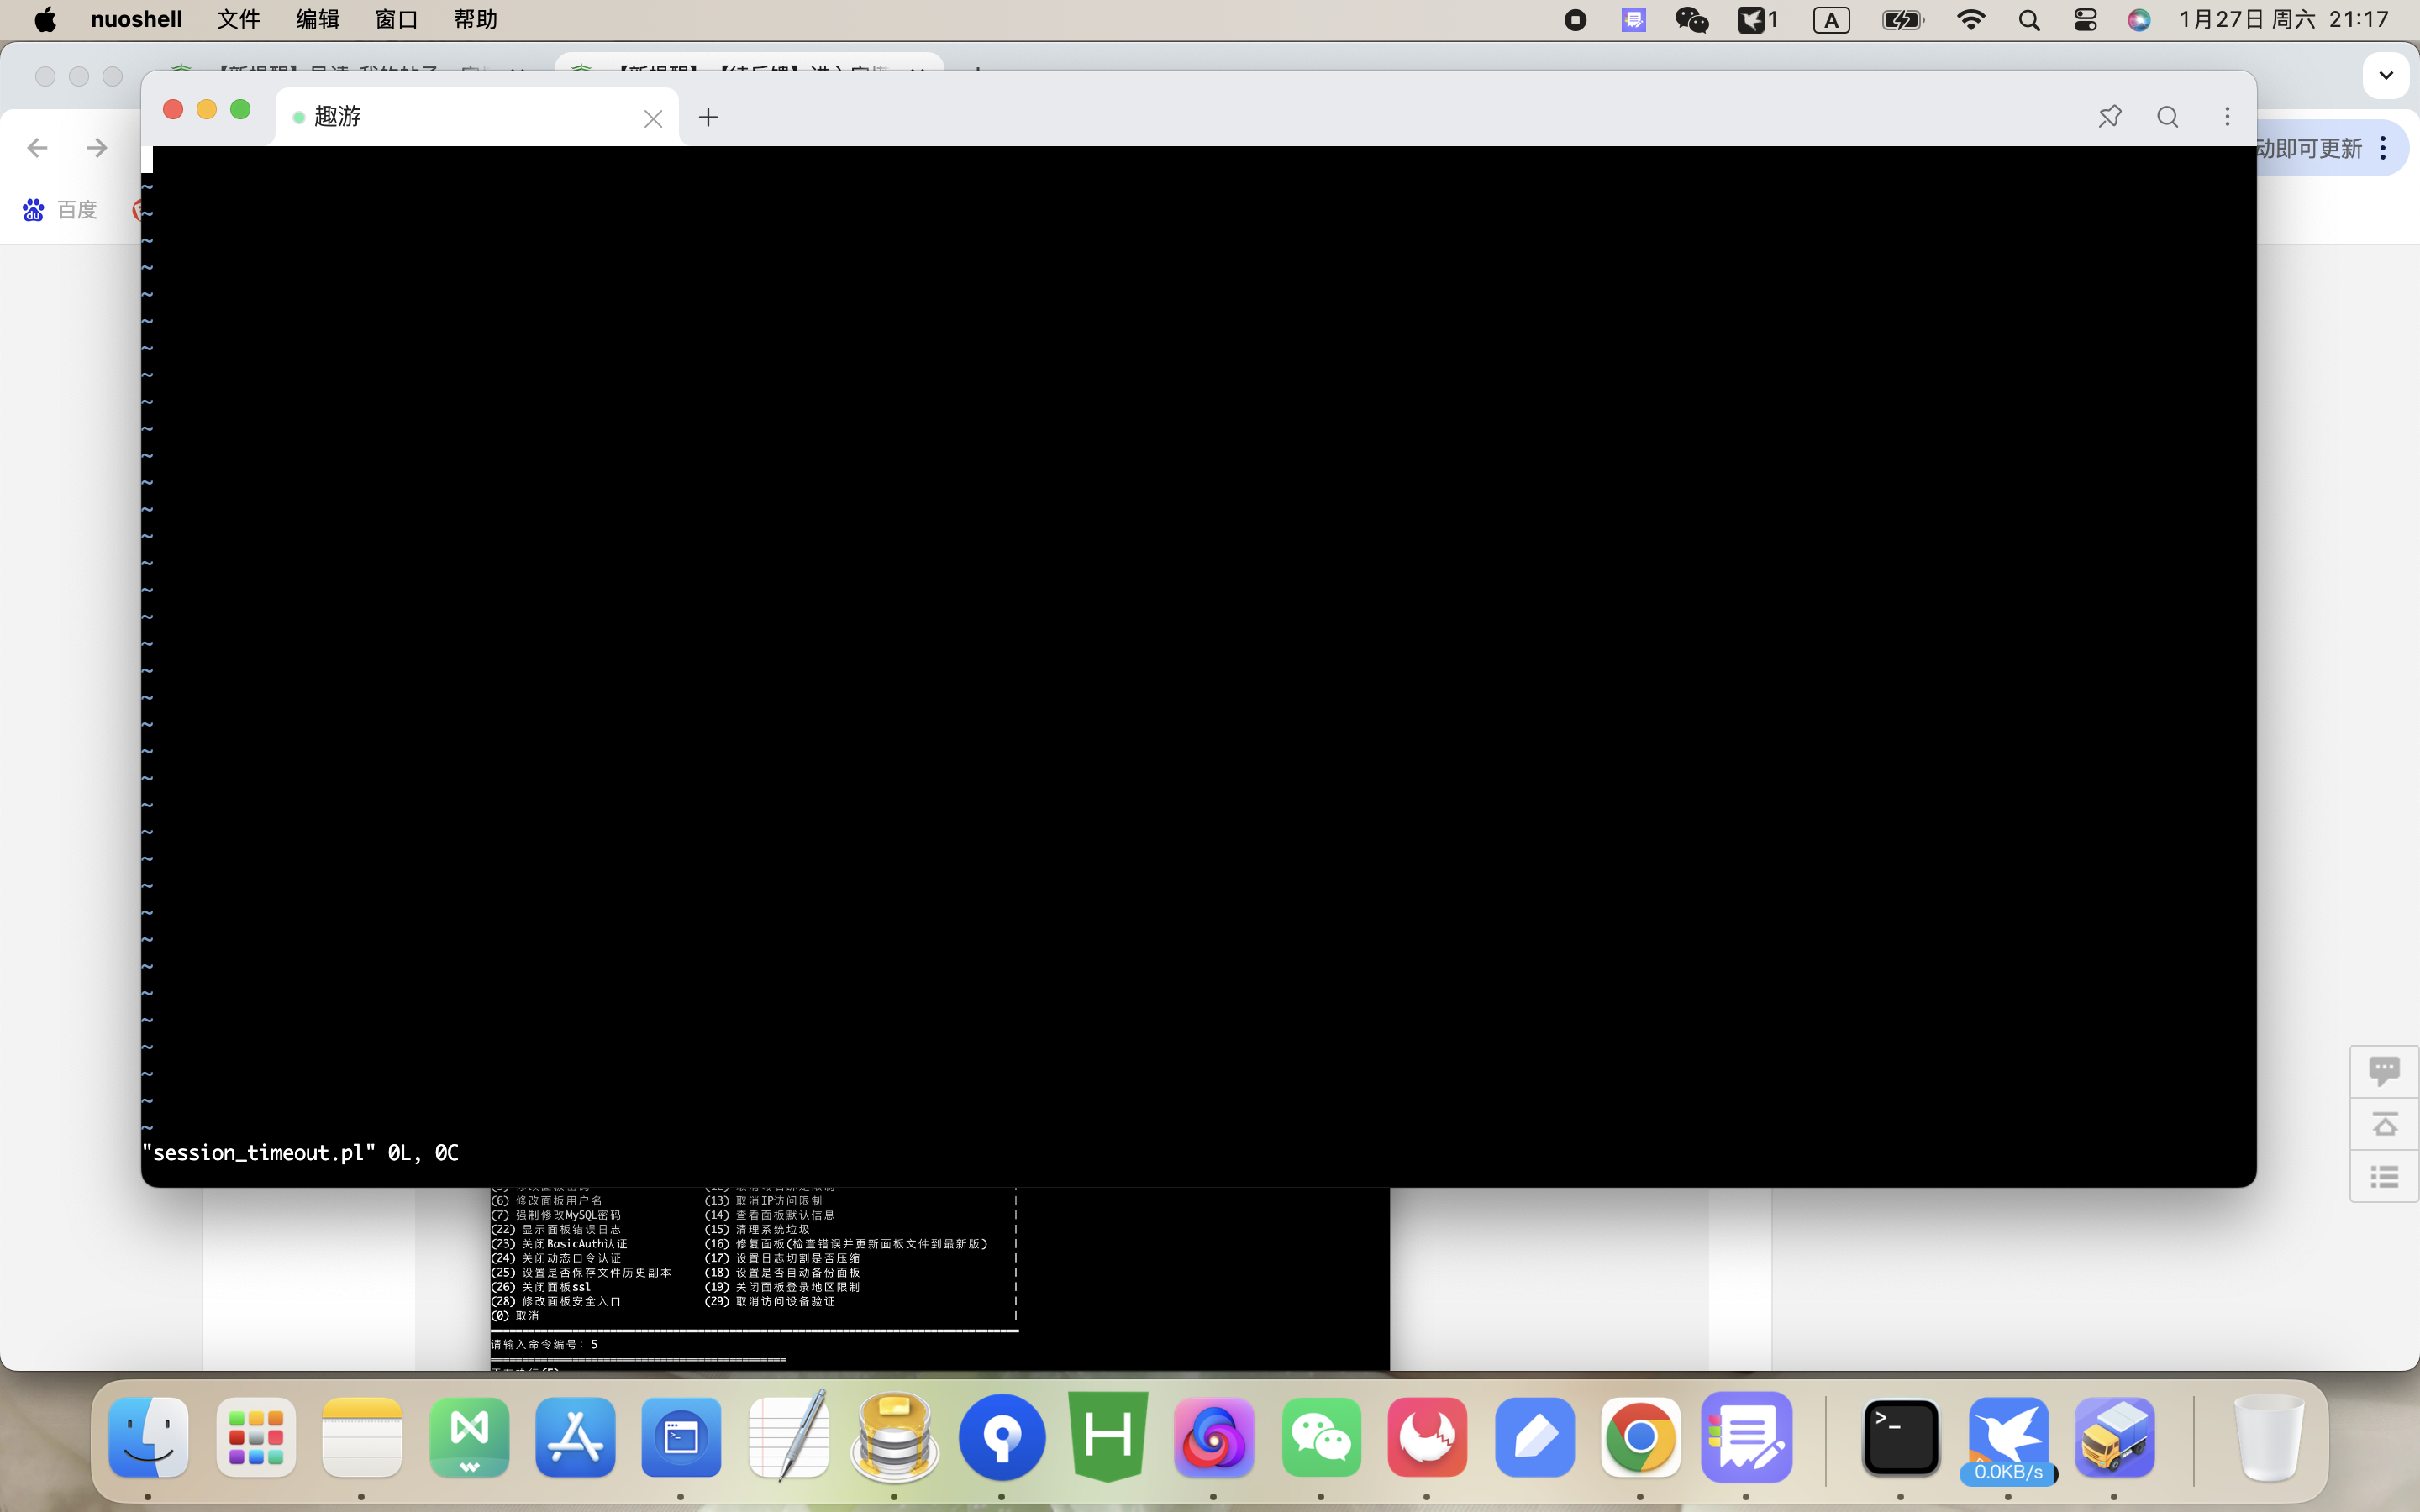Image resolution: width=2420 pixels, height=1512 pixels.
Task: Open the Apple menu
Action: [45, 20]
